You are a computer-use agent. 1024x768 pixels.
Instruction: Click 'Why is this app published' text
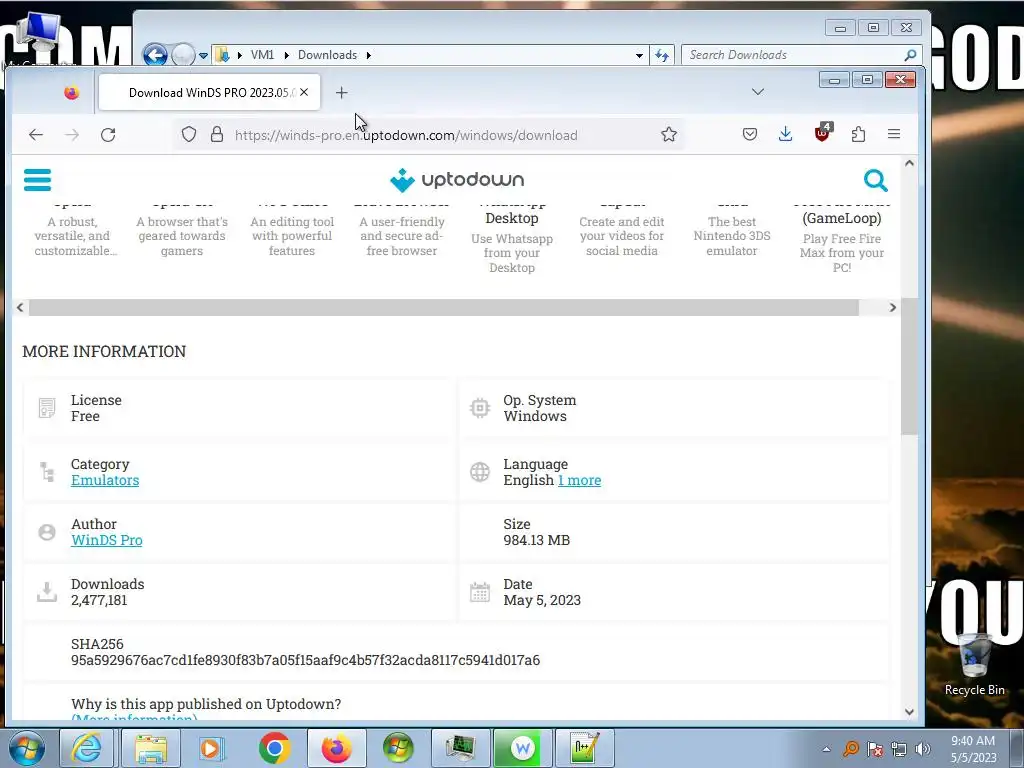(x=206, y=704)
